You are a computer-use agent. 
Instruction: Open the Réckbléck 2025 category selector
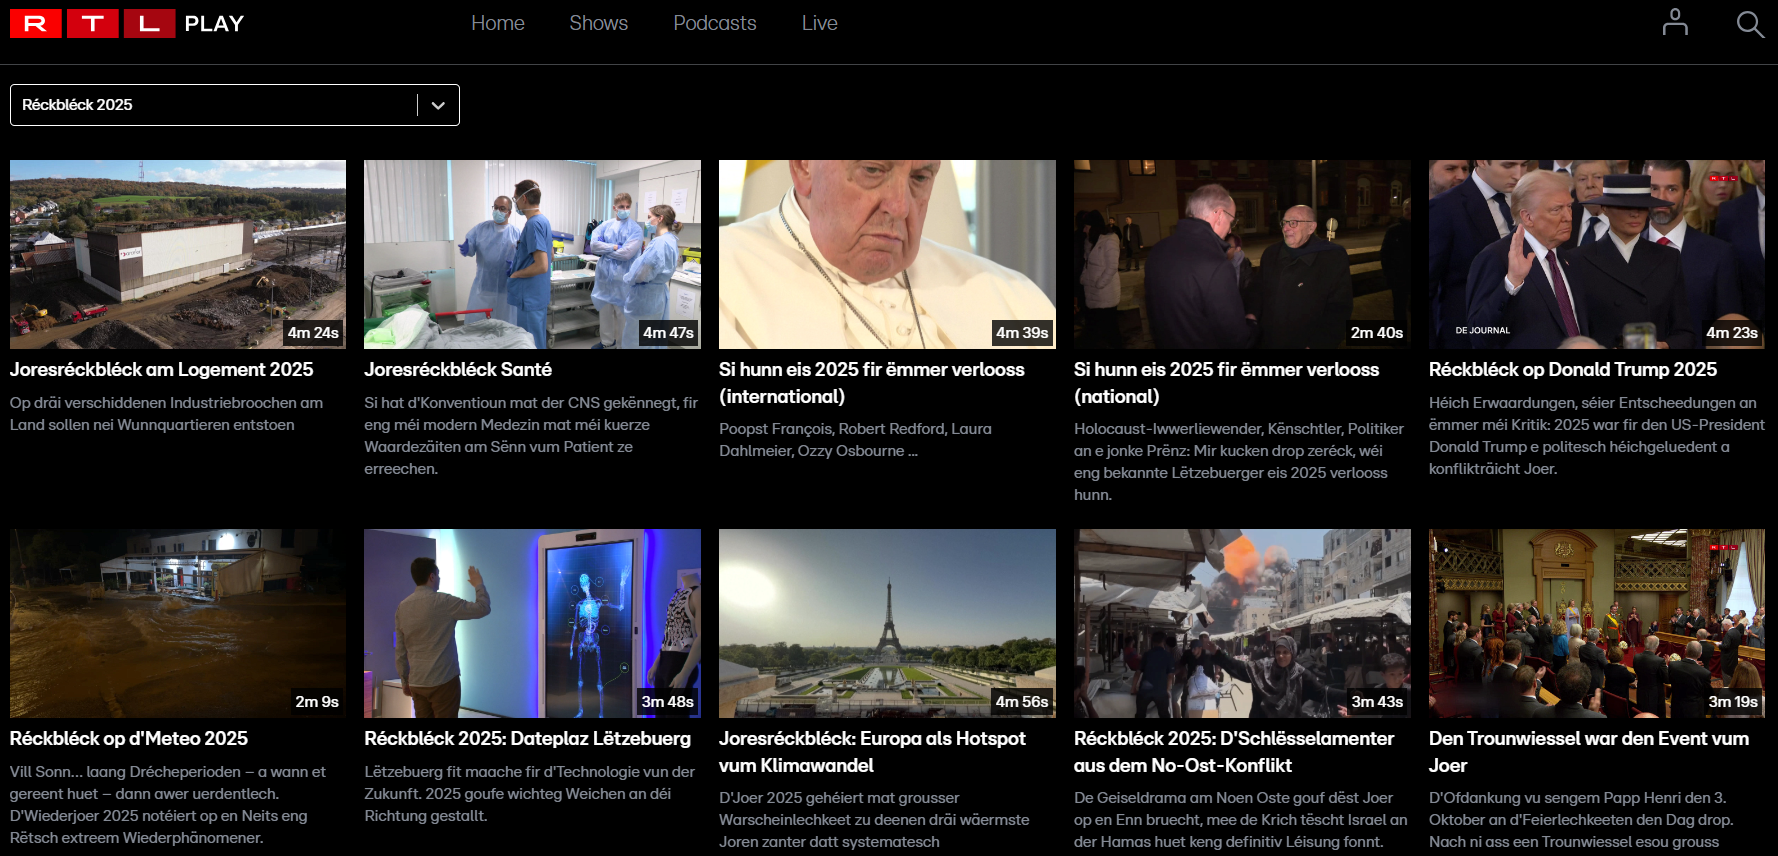[x=215, y=105]
